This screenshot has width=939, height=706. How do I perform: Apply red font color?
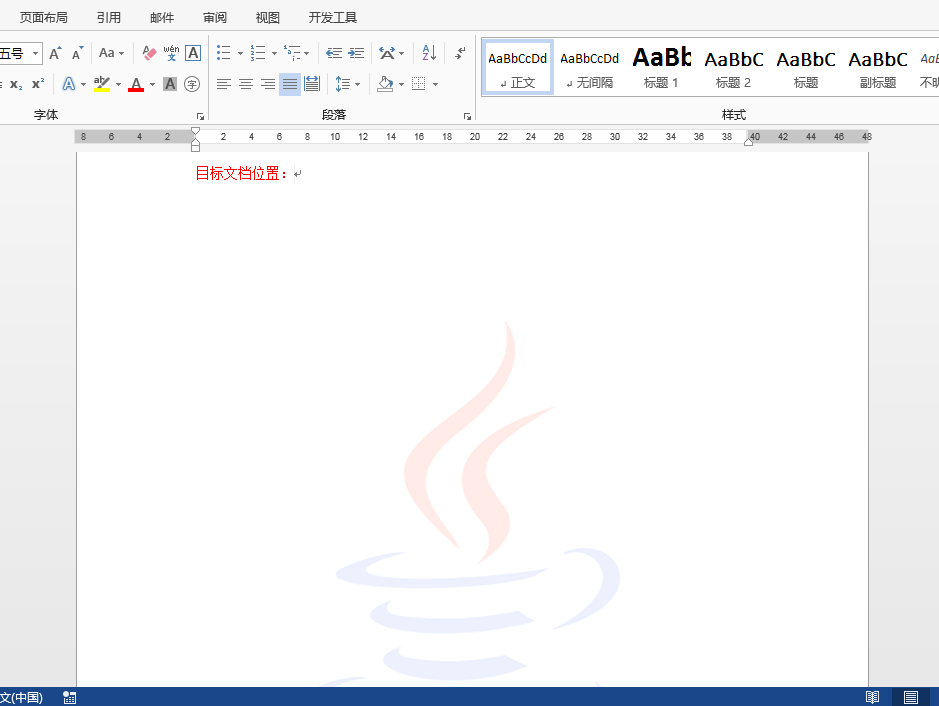(136, 84)
